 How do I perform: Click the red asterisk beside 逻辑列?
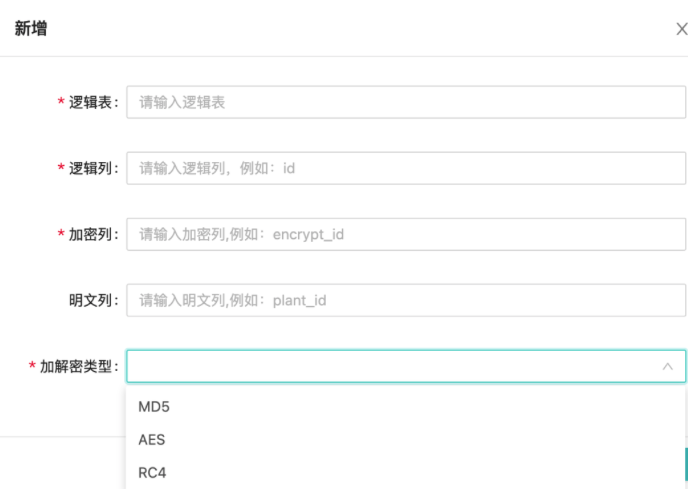tap(61, 169)
